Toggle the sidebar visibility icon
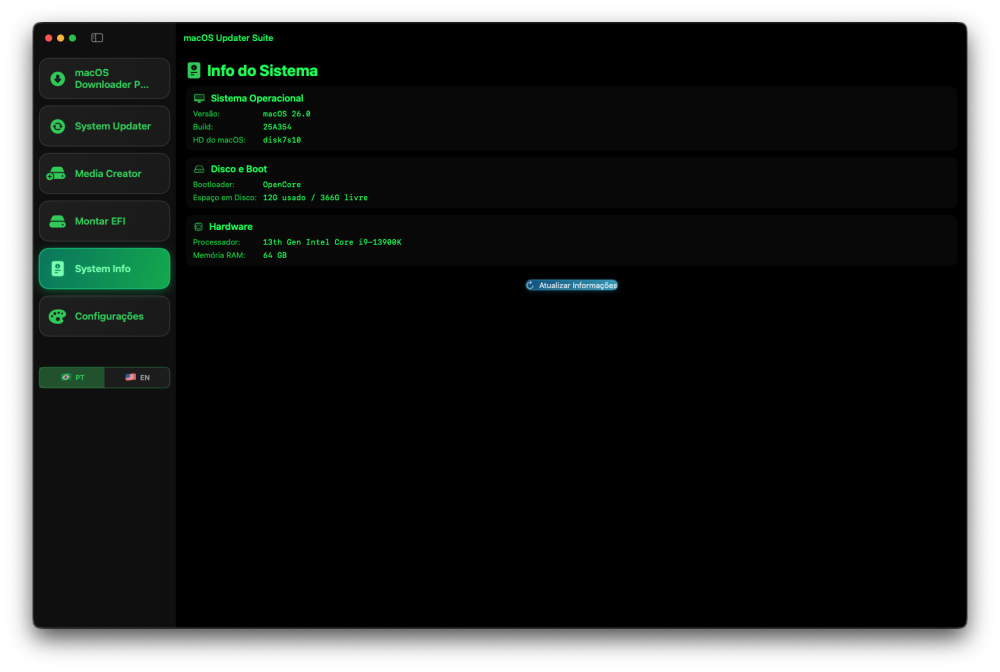The image size is (1000, 672). click(97, 38)
